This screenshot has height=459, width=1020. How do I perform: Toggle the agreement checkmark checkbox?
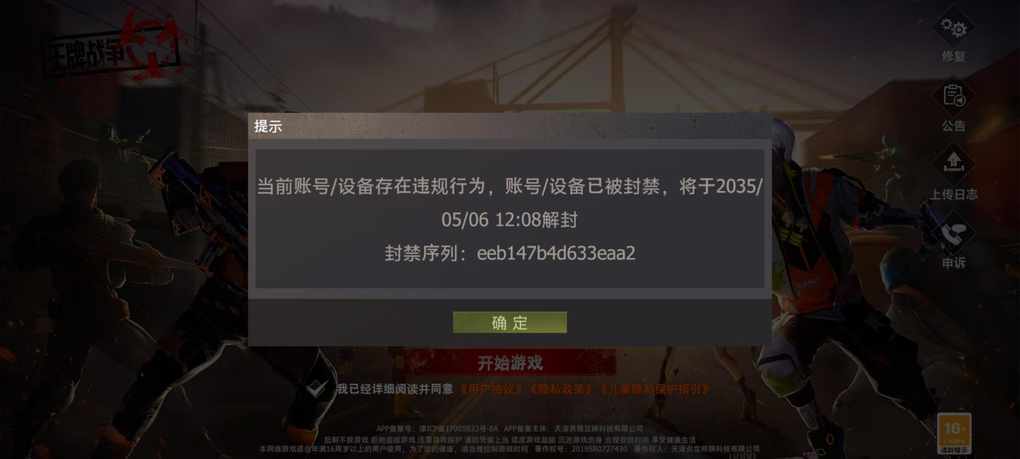pos(319,388)
